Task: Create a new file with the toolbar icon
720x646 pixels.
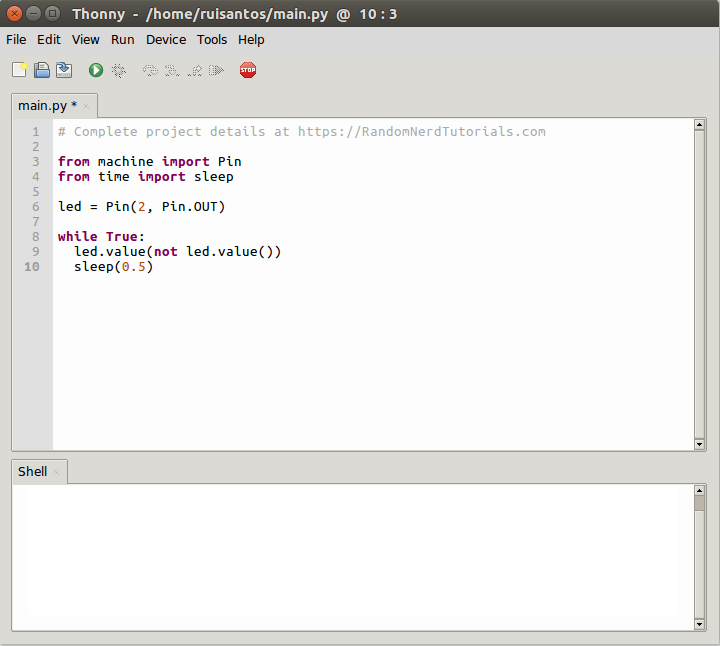Action: [x=19, y=70]
